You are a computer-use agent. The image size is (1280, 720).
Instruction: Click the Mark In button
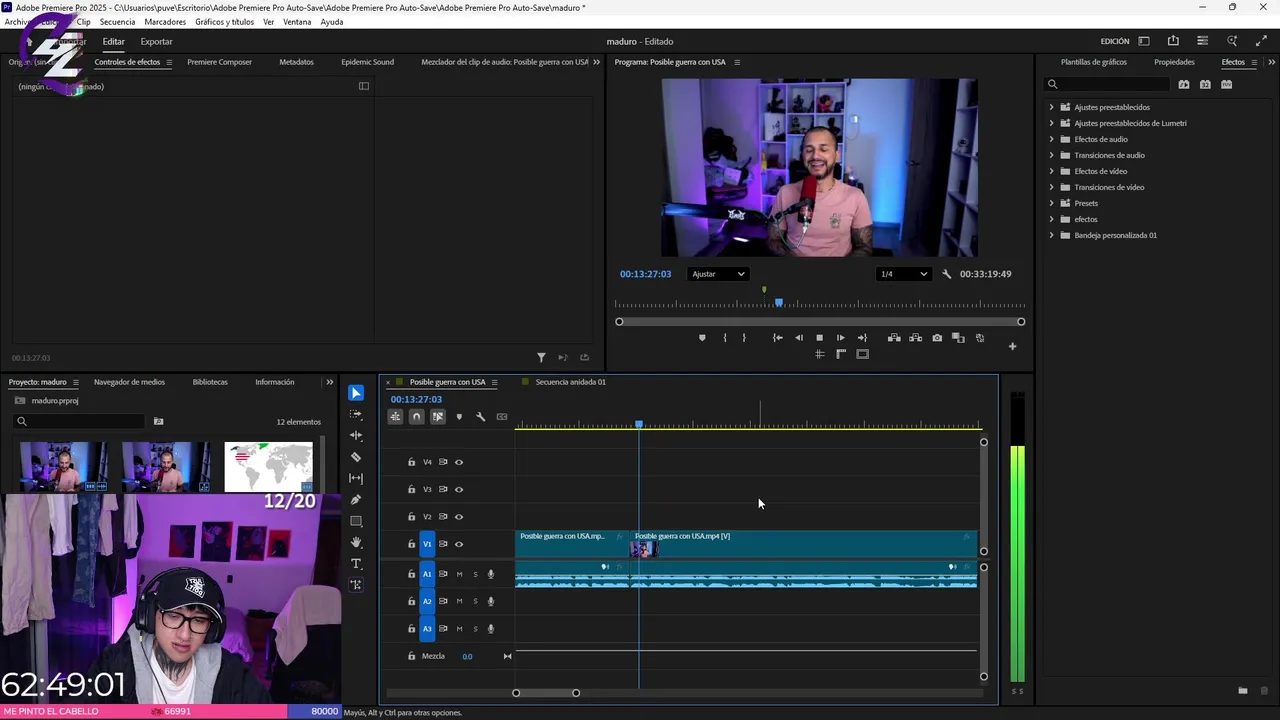pos(725,338)
